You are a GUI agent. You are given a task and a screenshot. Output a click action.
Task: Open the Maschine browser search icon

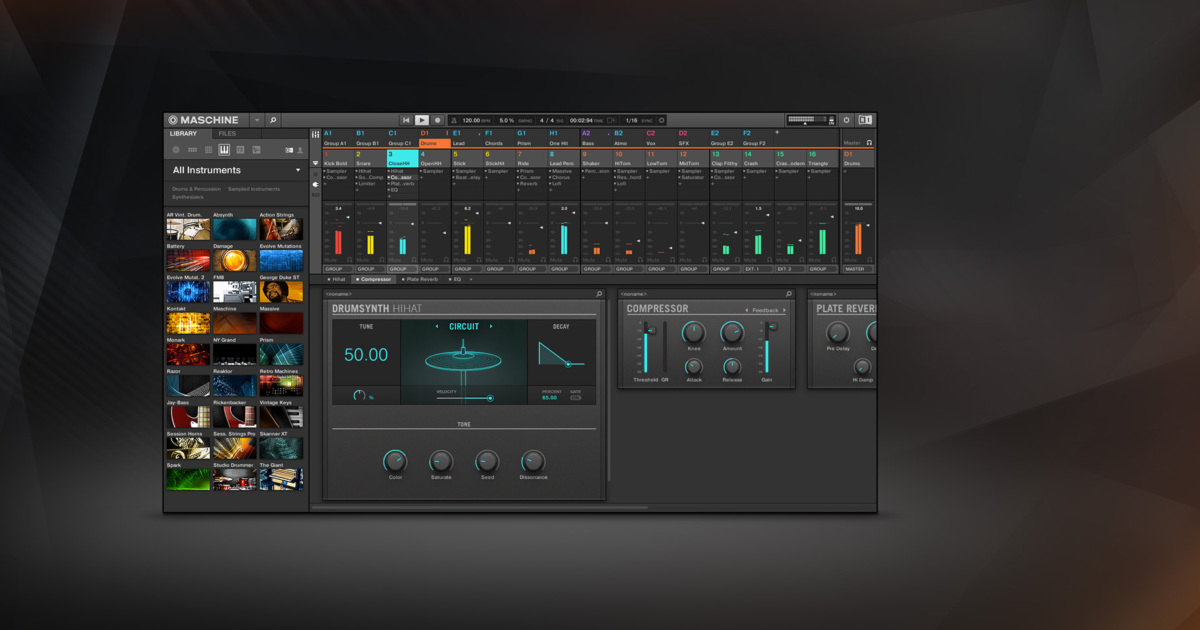272,119
